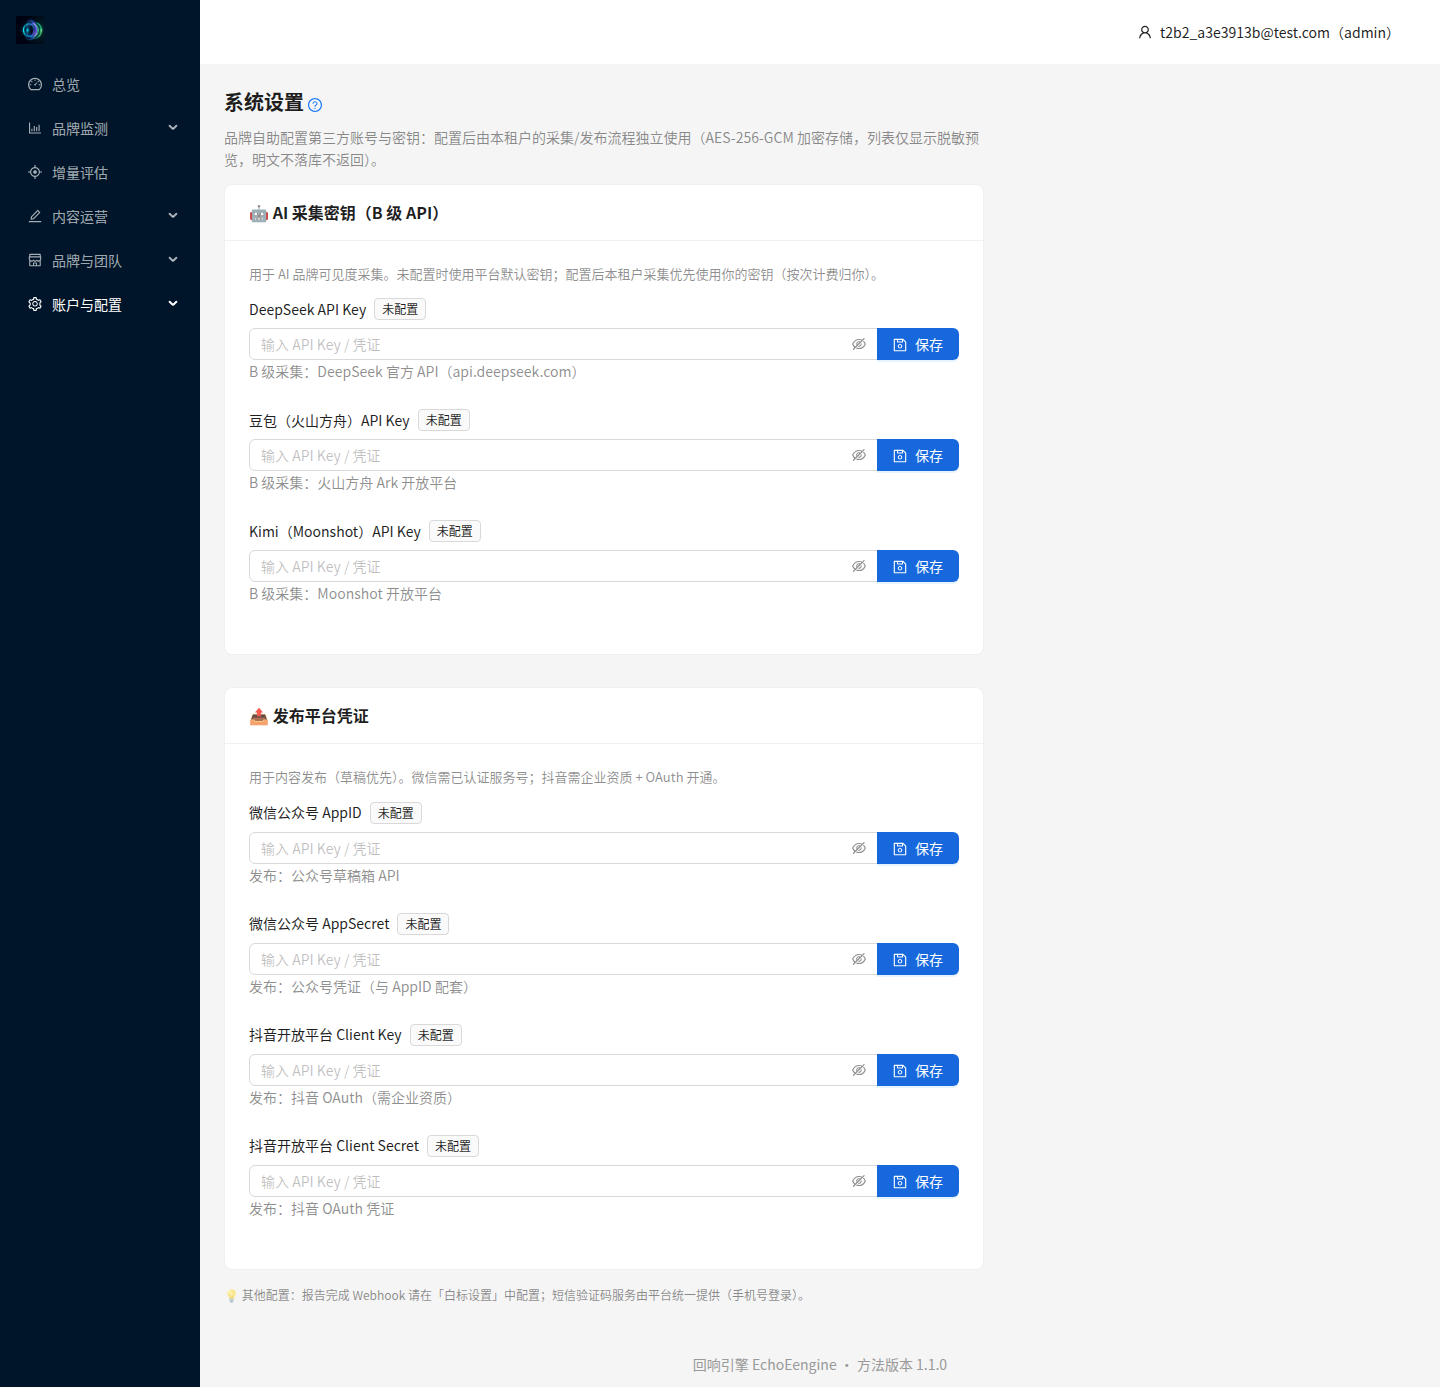Save the Kimi (Moonshot) API Key
The width and height of the screenshot is (1440, 1387).
(x=918, y=567)
